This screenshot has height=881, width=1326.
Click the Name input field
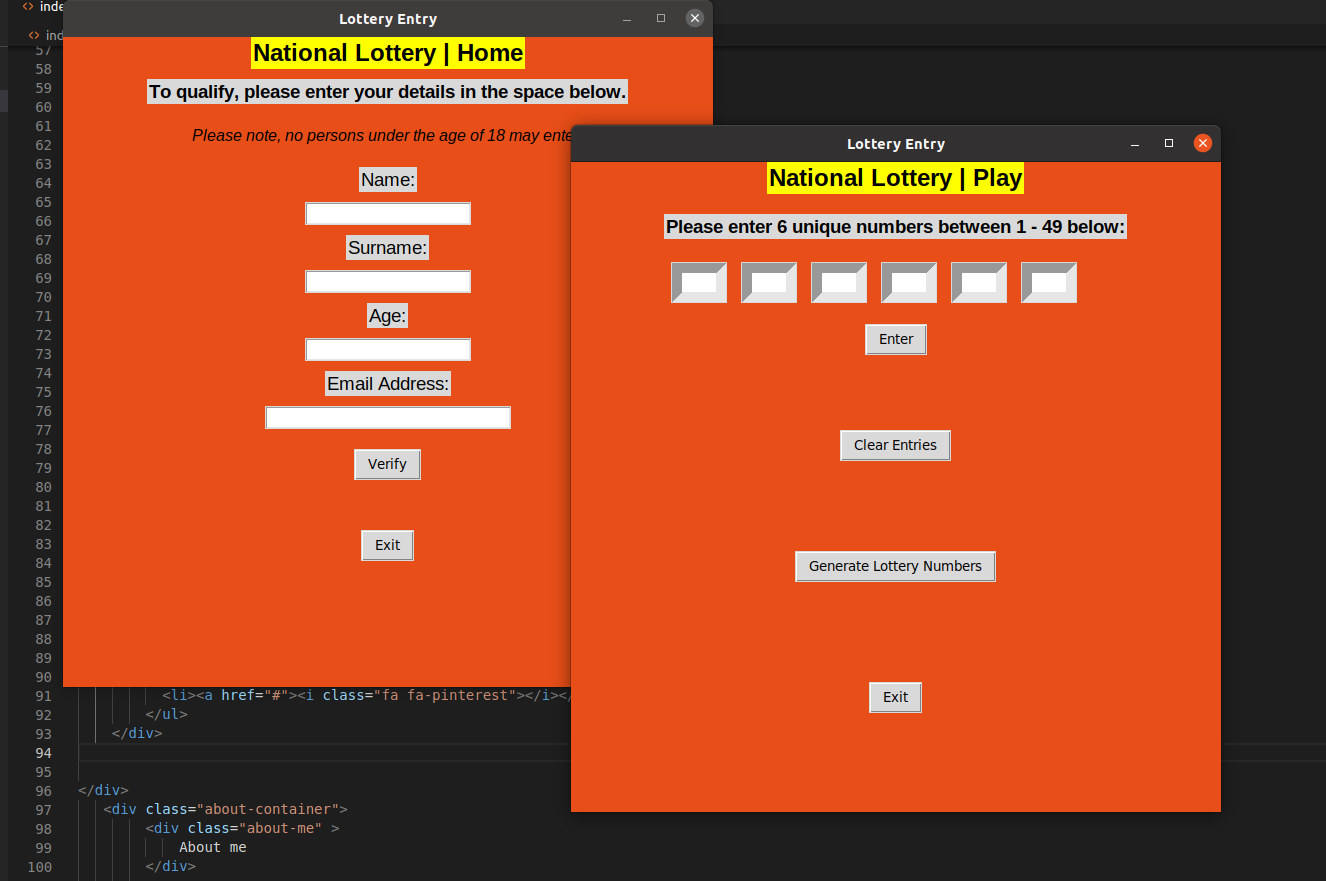(388, 214)
